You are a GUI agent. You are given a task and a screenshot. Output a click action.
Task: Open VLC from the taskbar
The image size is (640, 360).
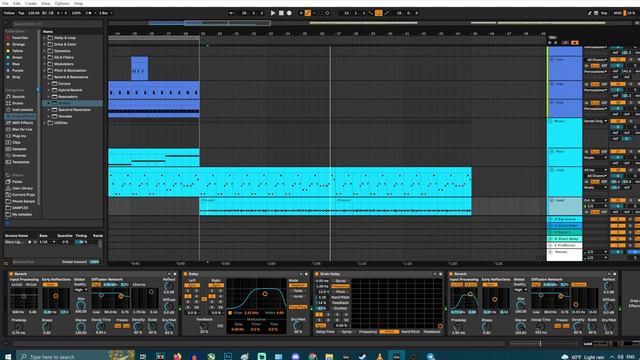coord(380,357)
